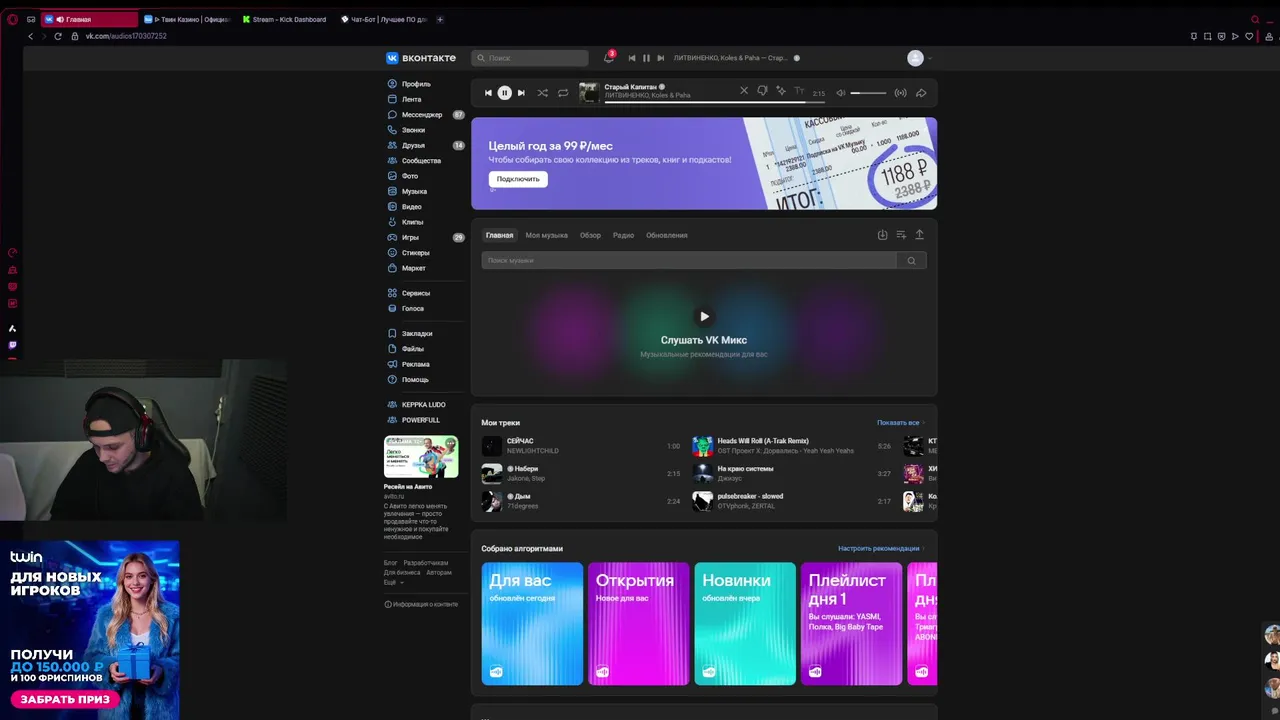Remove current track with the X icon
The image size is (1280, 720).
pos(744,91)
